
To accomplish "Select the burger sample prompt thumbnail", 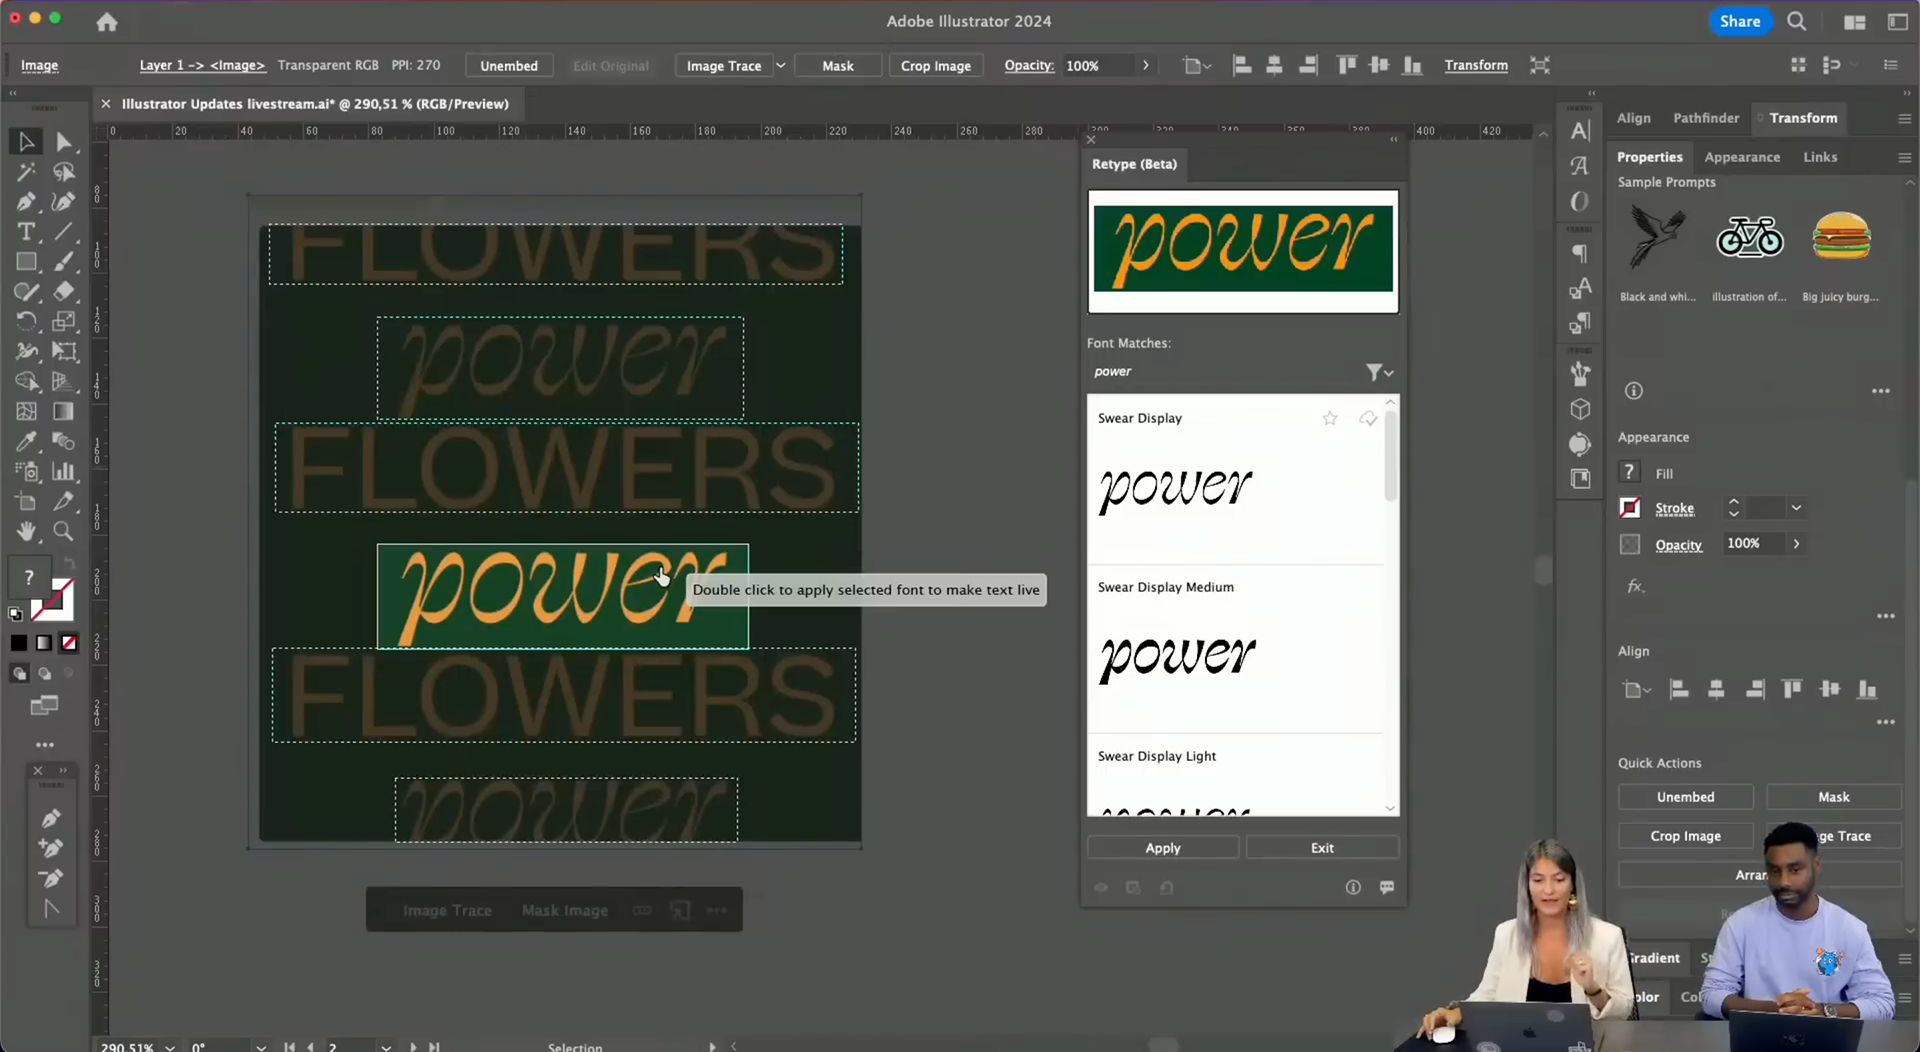I will pyautogui.click(x=1841, y=238).
